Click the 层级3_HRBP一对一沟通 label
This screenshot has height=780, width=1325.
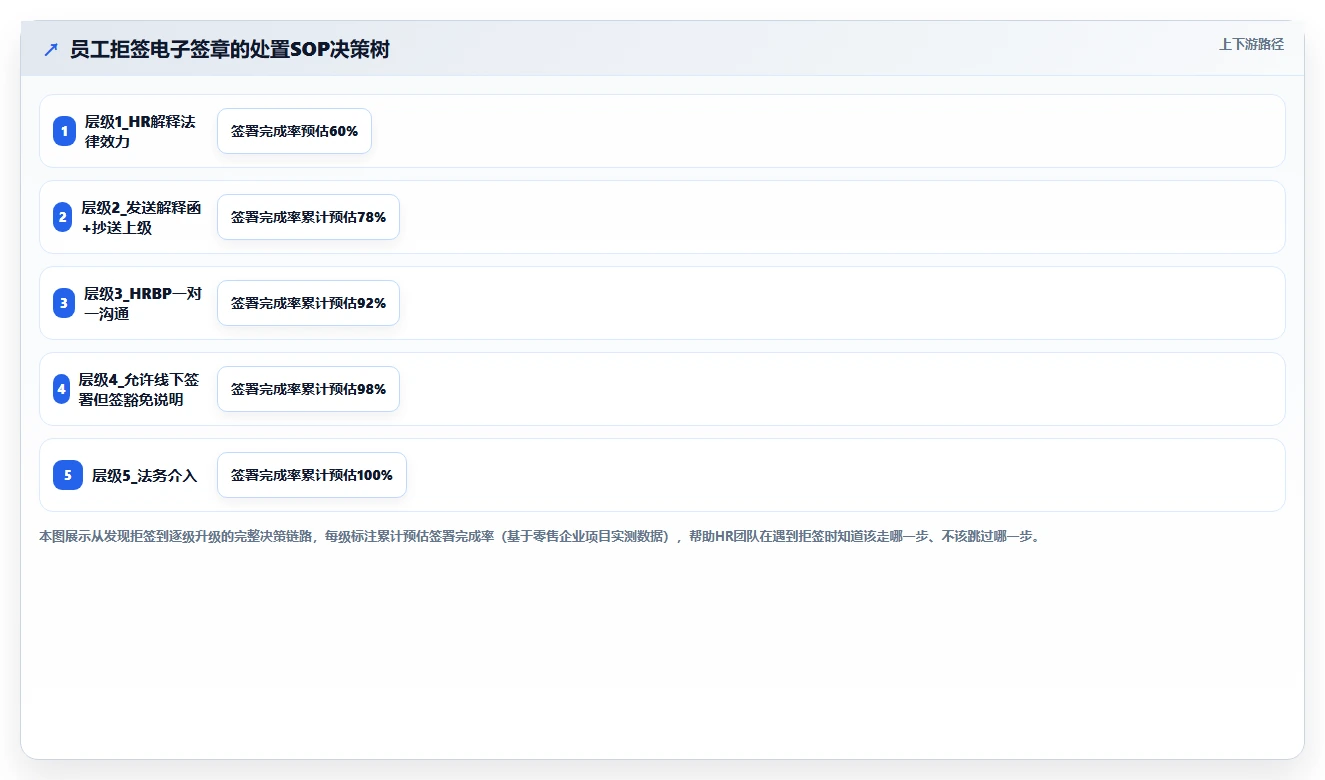(x=143, y=303)
